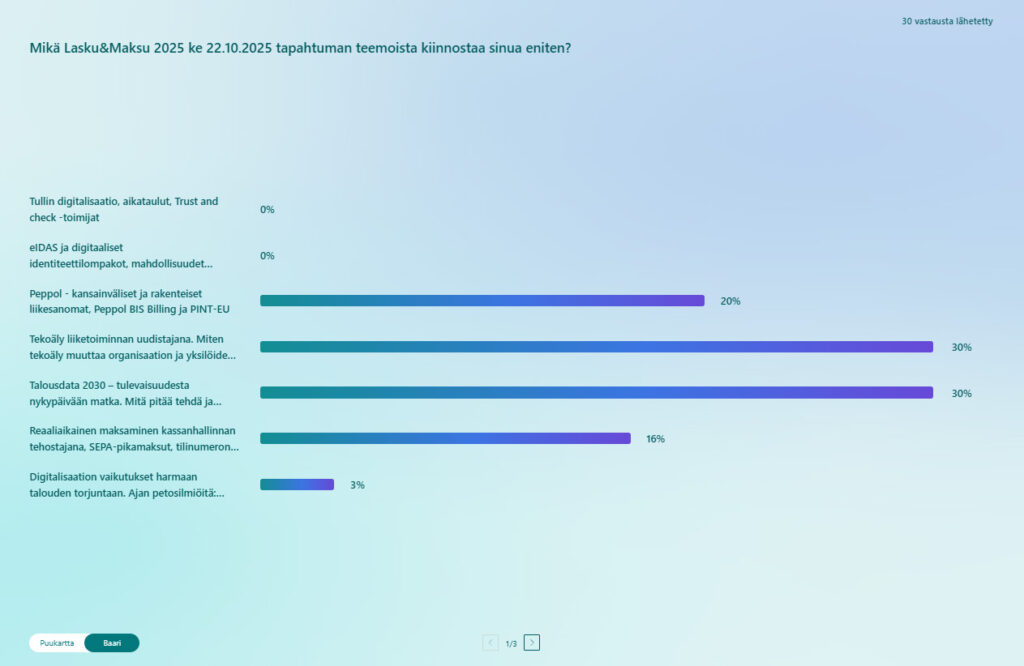Click the 0% value beside Tullin digitalisaatio
This screenshot has height=666, width=1024.
(267, 210)
